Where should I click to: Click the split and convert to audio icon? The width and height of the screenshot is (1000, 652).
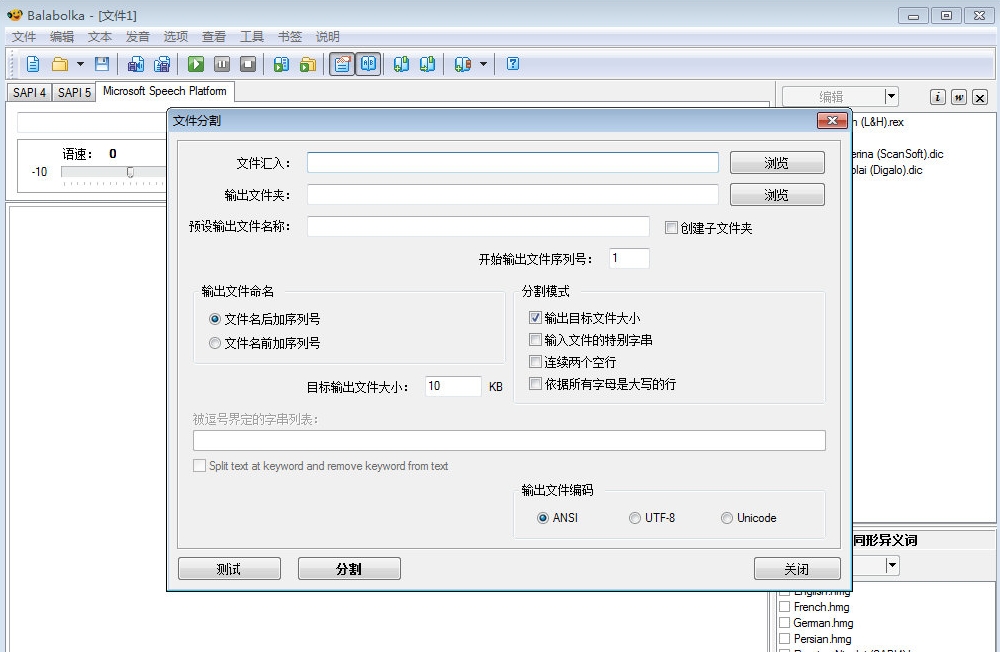coord(162,64)
